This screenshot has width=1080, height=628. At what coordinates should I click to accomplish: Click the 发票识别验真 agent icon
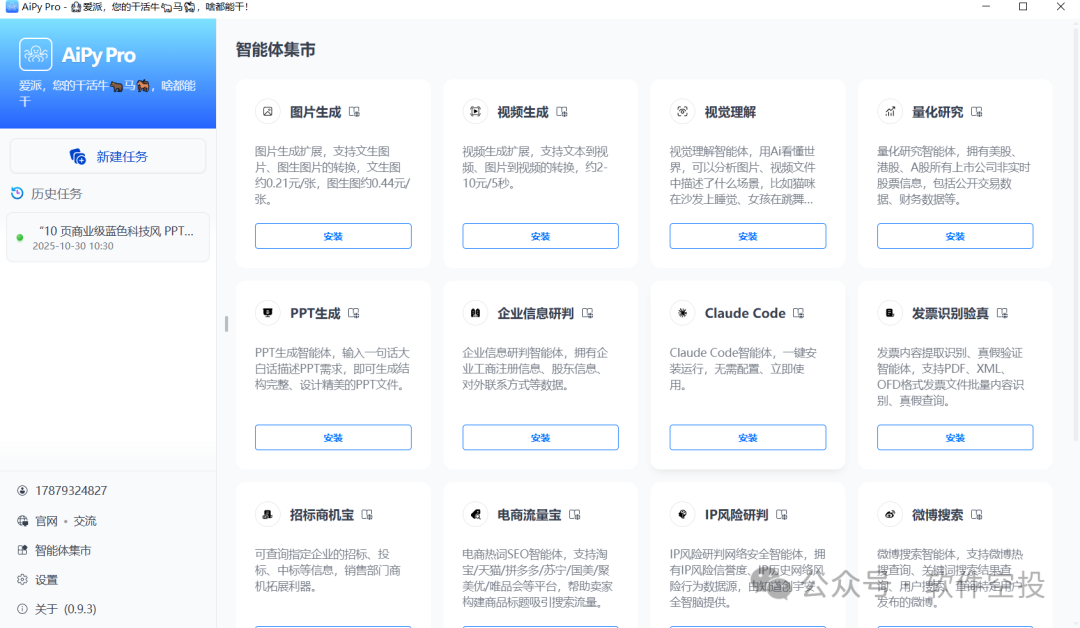point(889,312)
